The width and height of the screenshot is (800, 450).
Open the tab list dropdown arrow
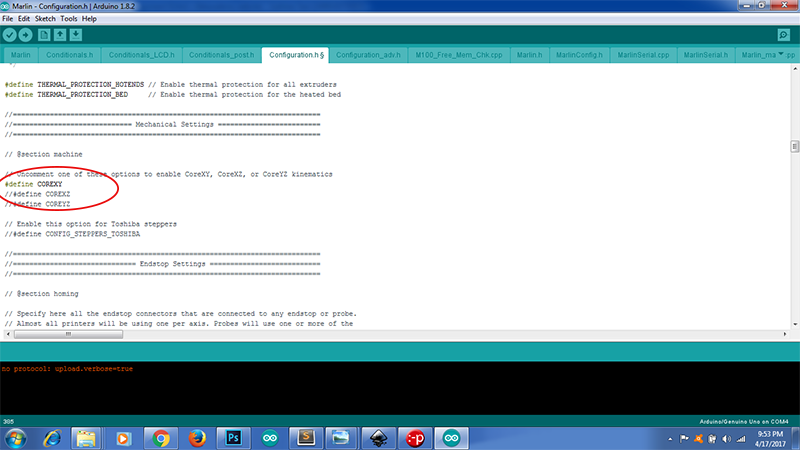pyautogui.click(x=781, y=54)
